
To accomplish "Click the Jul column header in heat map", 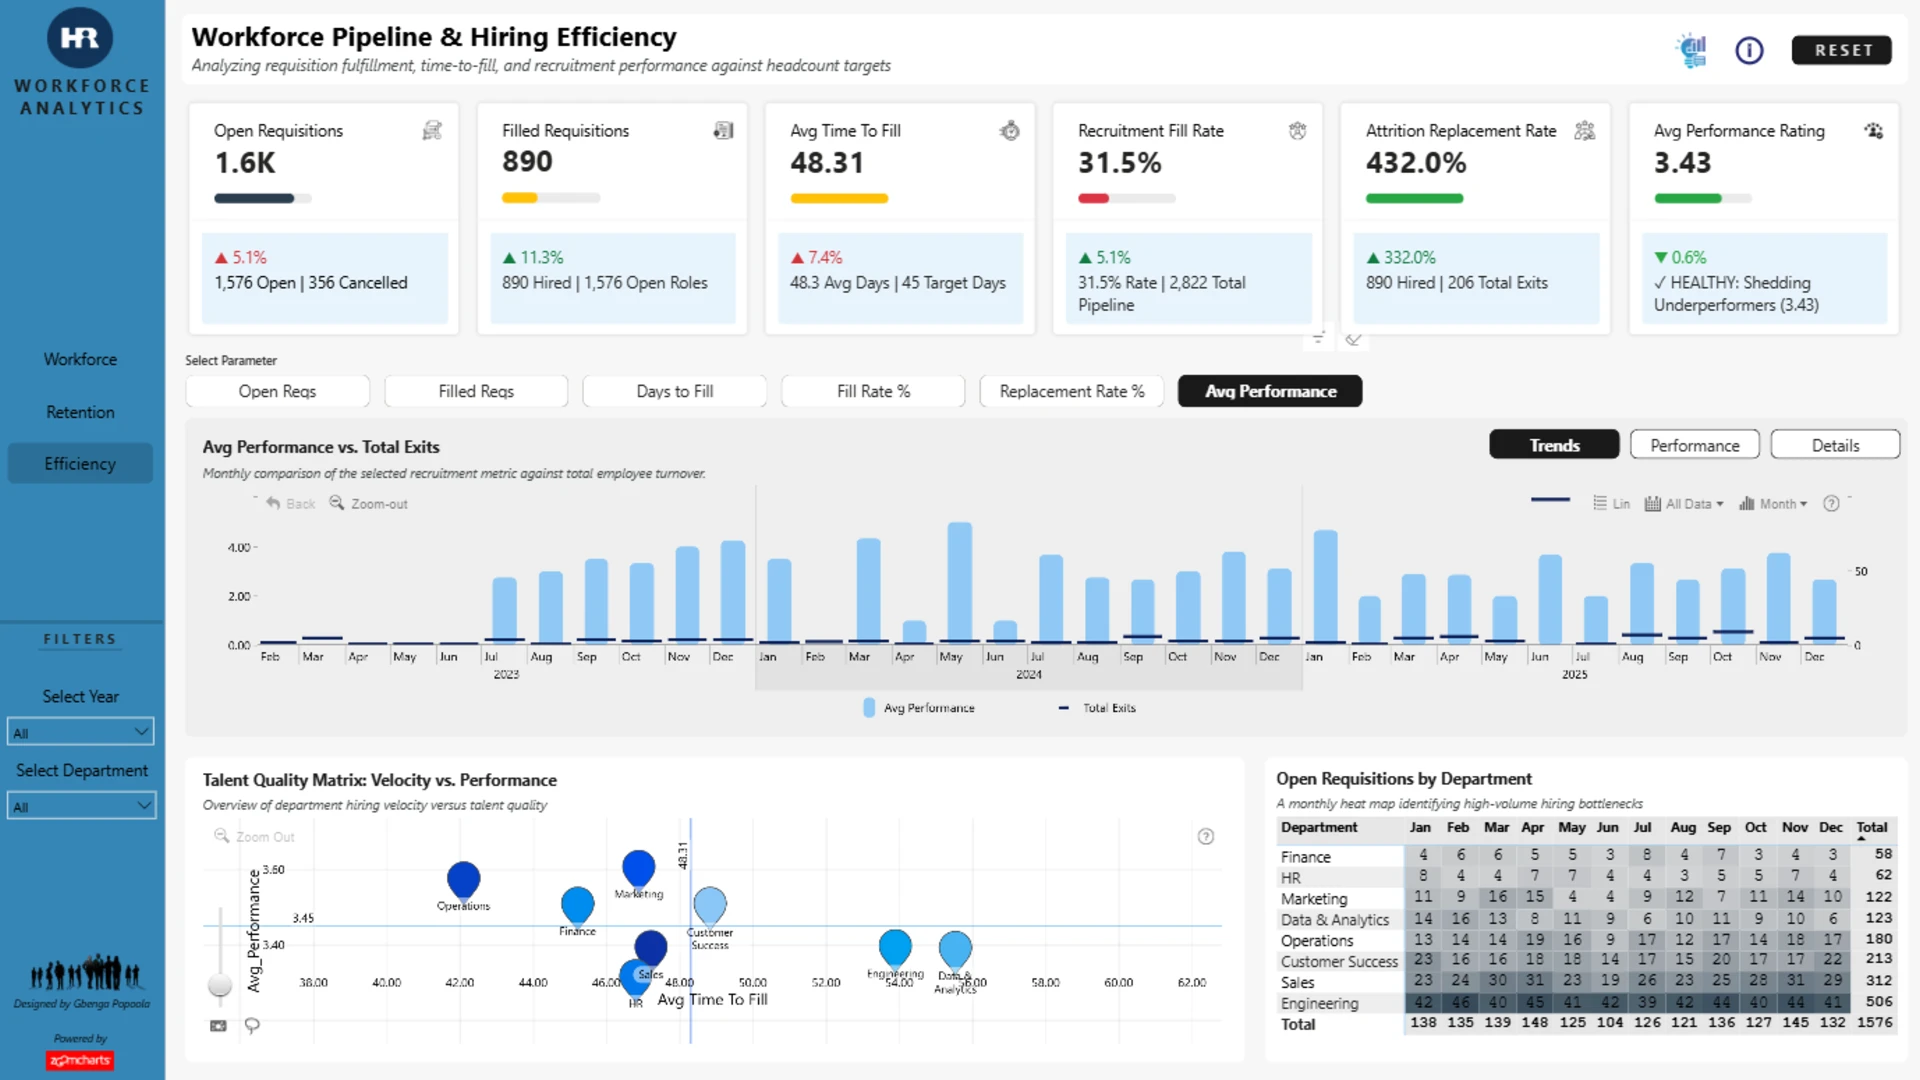I will click(1642, 828).
